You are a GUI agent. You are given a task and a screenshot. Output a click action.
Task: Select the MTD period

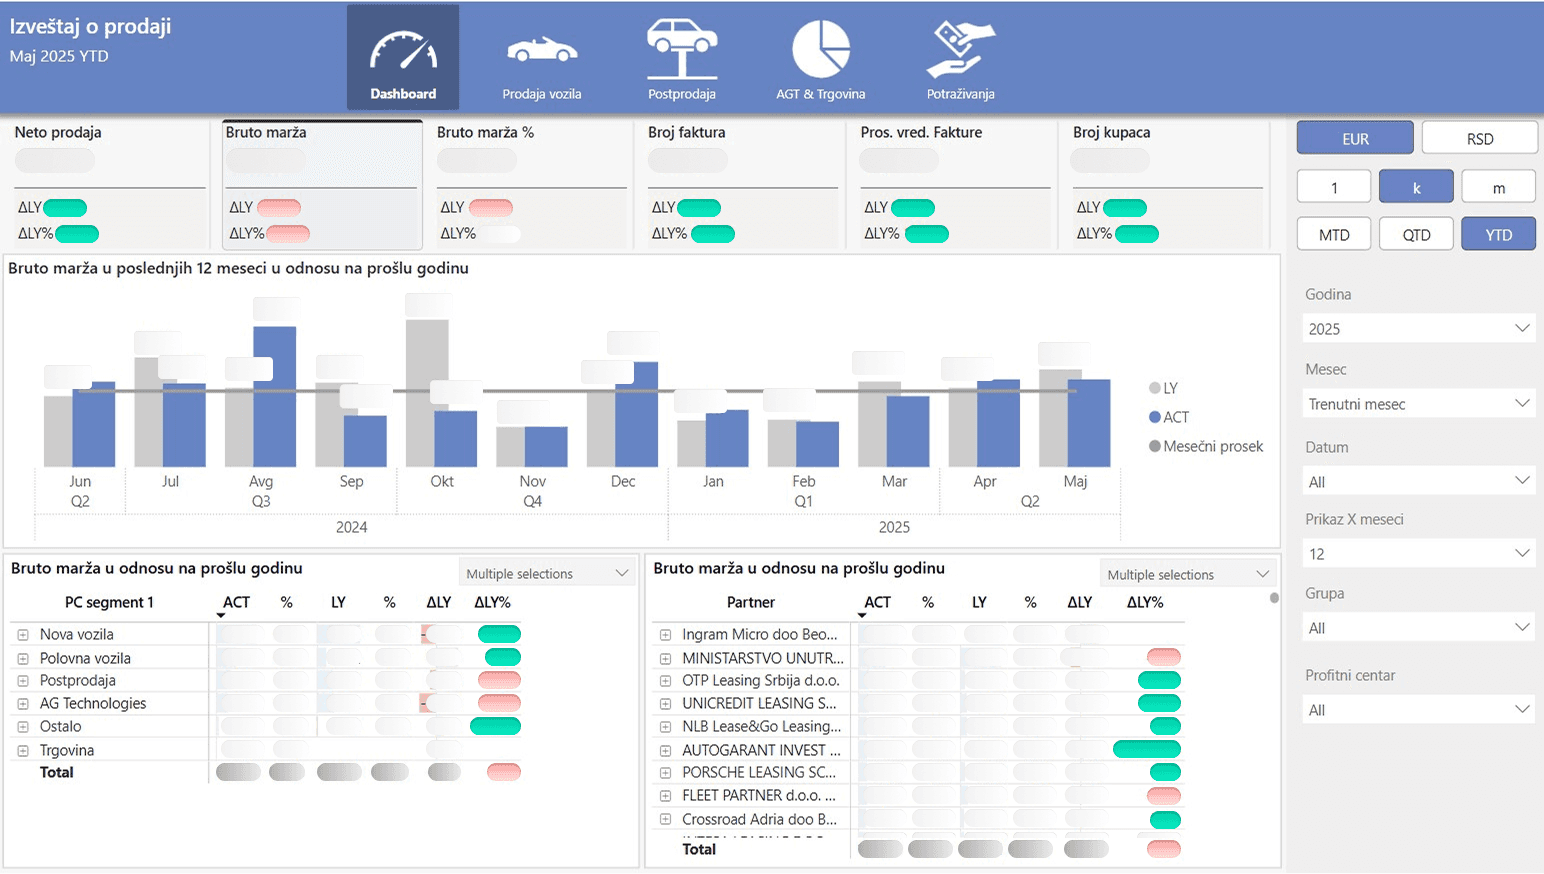click(1334, 234)
